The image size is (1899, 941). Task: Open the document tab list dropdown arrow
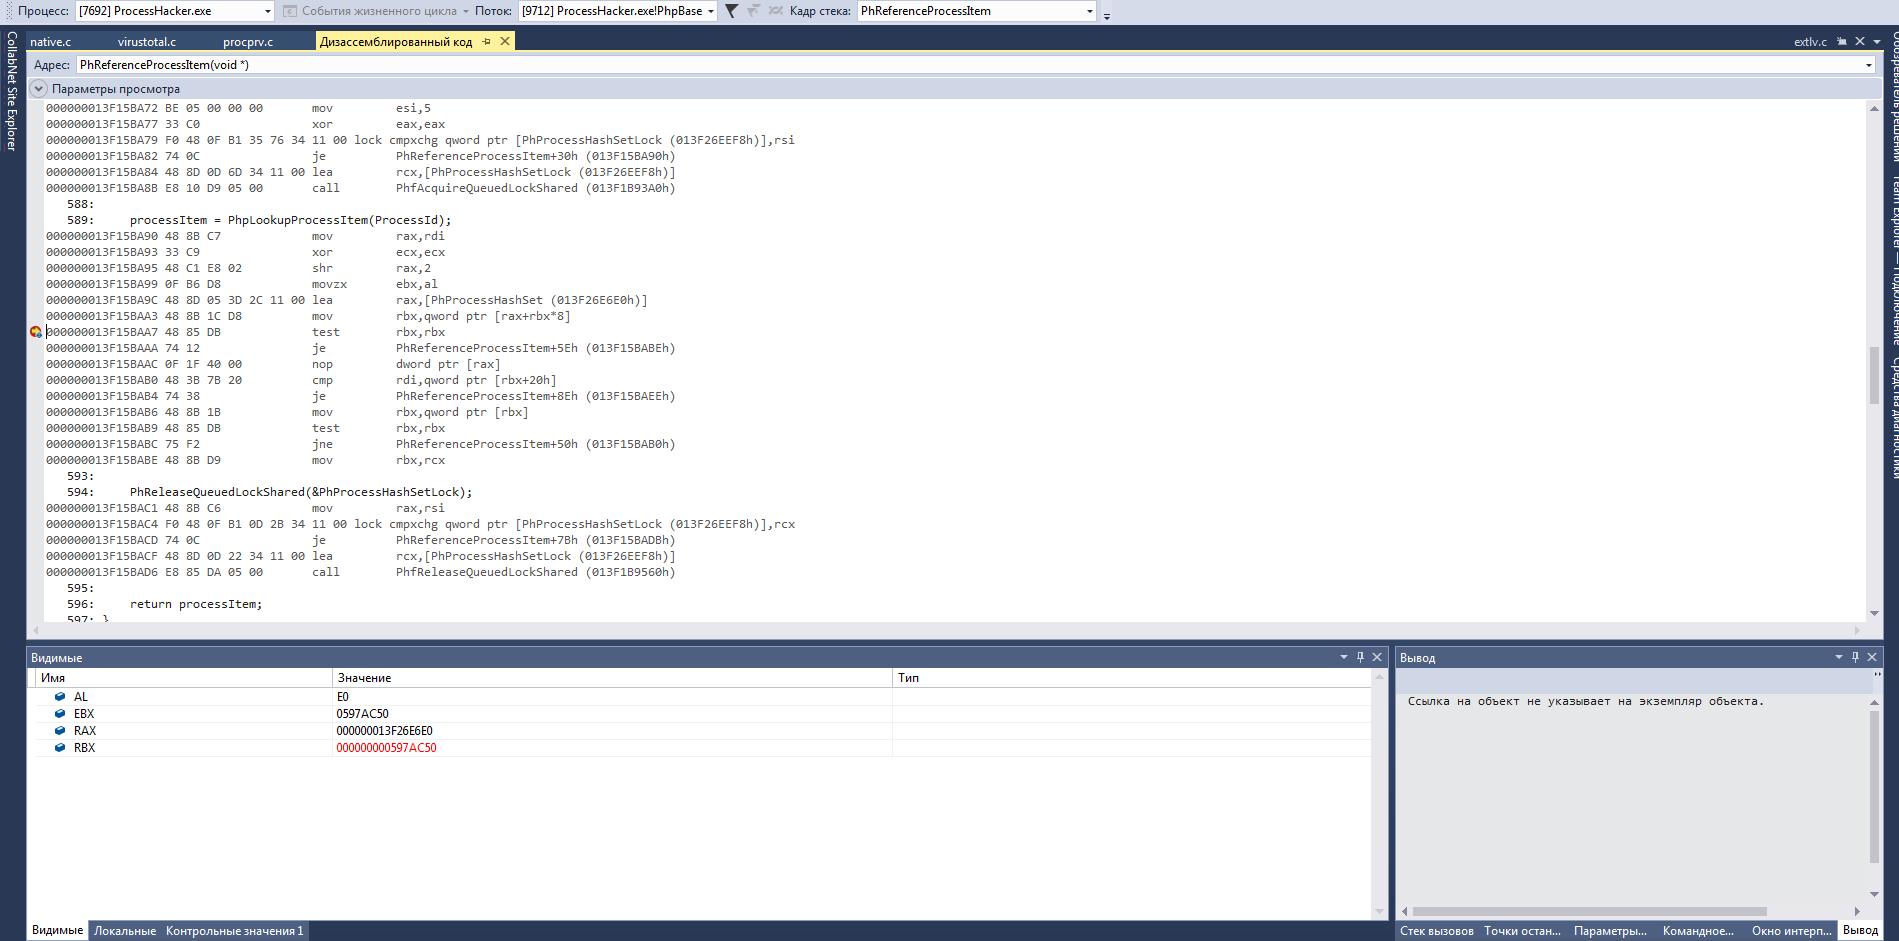pyautogui.click(x=1877, y=42)
